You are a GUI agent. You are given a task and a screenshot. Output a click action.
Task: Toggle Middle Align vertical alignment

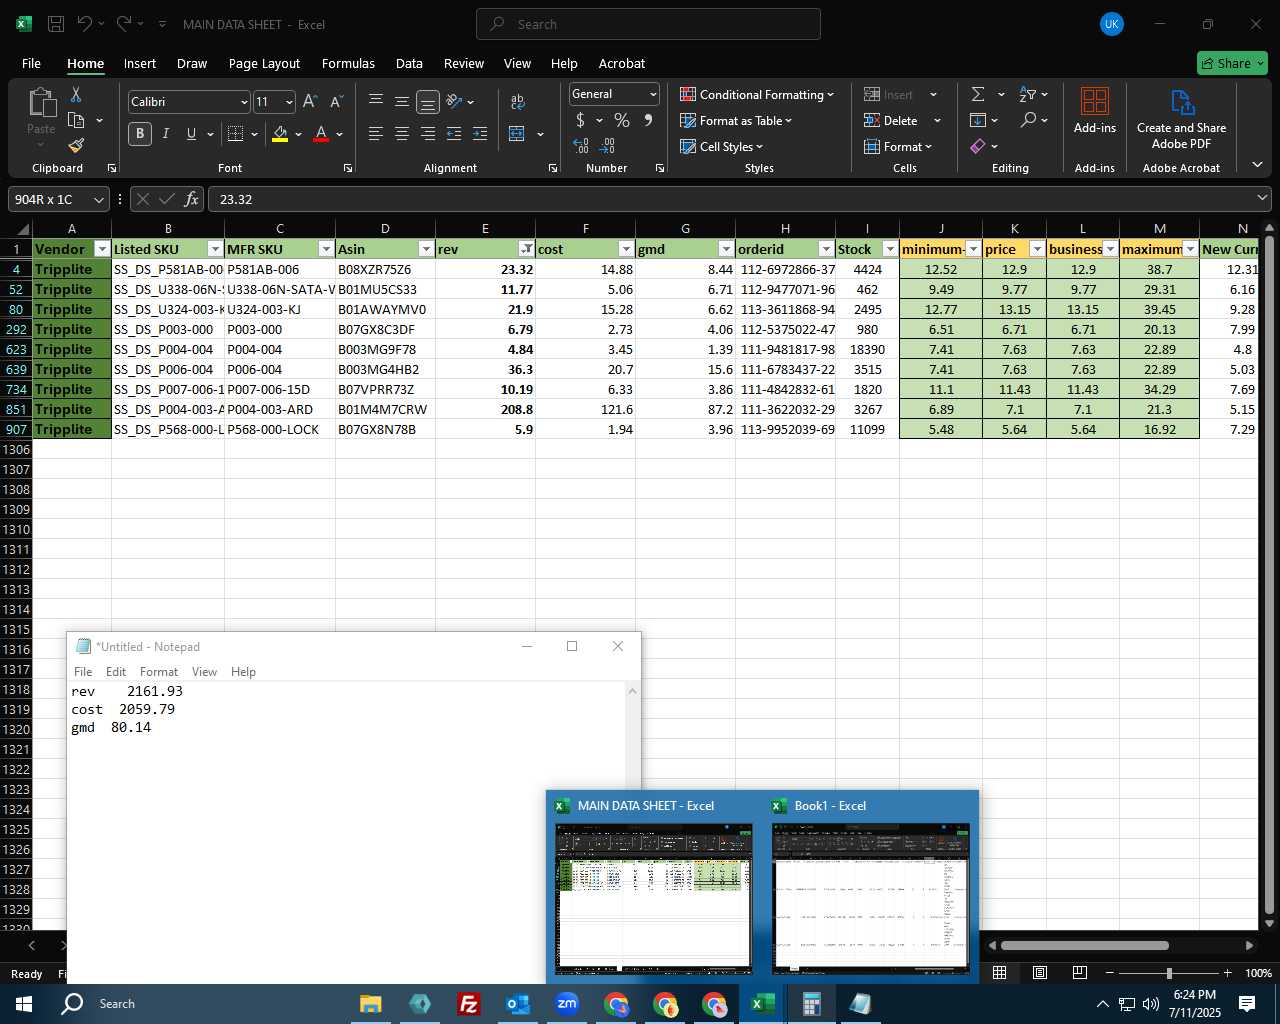pyautogui.click(x=401, y=101)
